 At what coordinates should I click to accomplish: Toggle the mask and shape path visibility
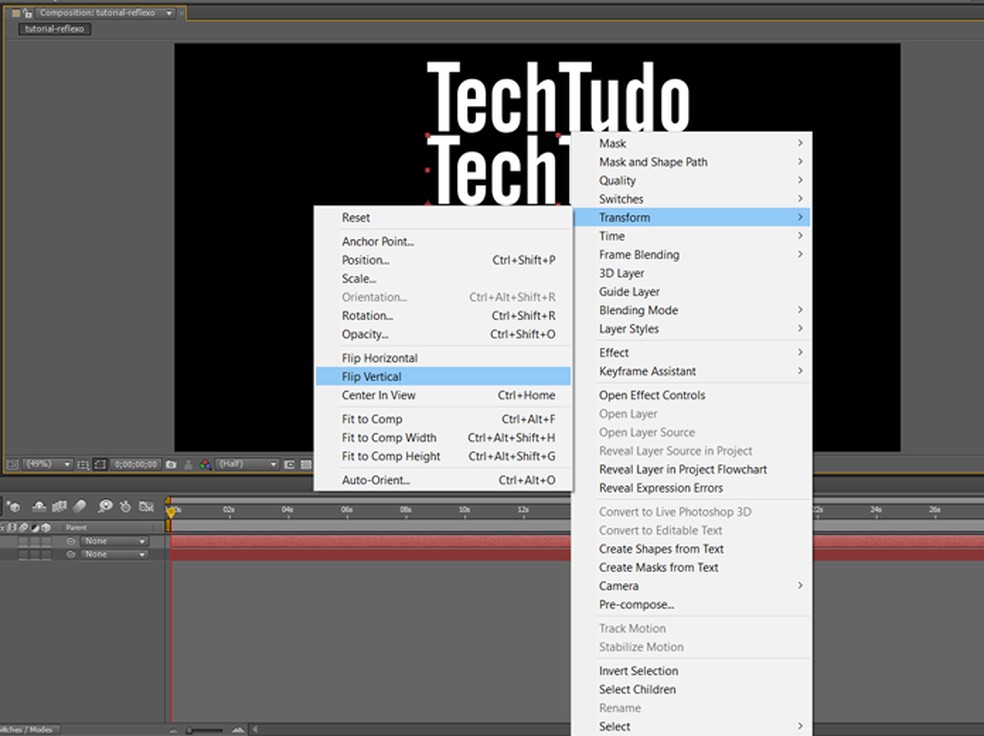pos(100,464)
